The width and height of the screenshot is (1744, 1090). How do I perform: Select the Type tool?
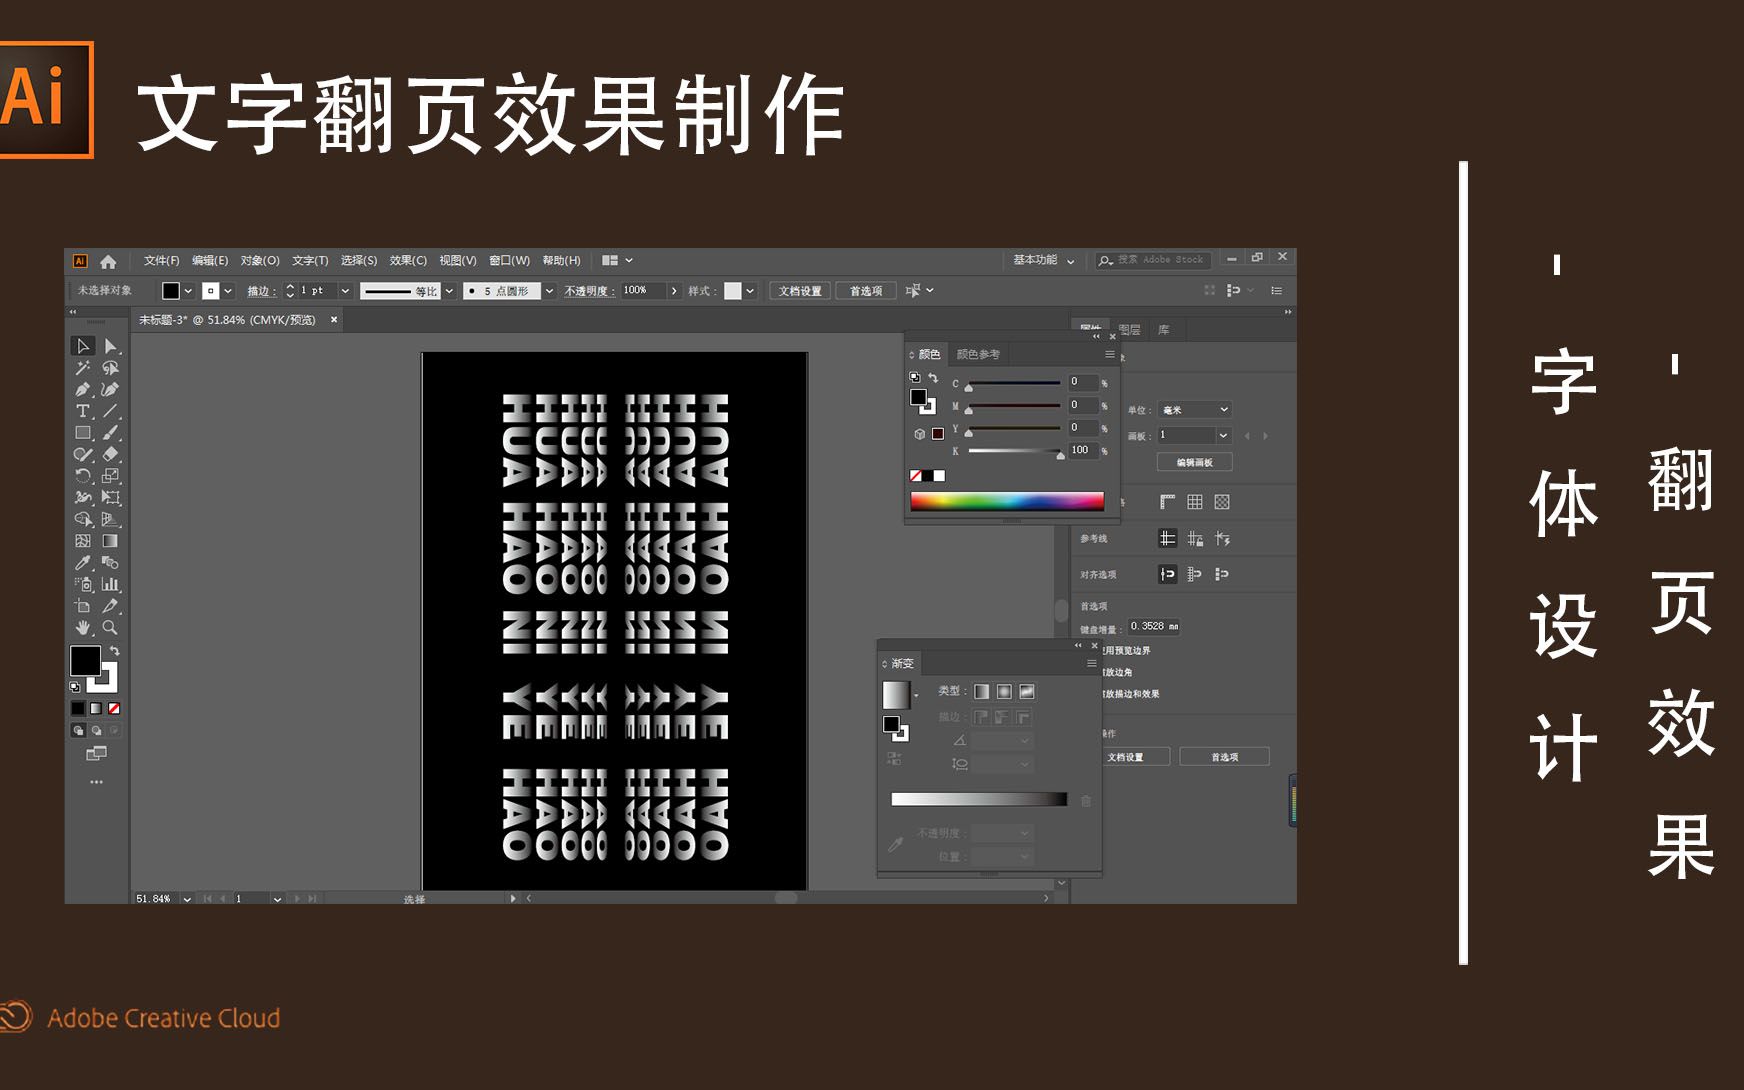click(82, 411)
